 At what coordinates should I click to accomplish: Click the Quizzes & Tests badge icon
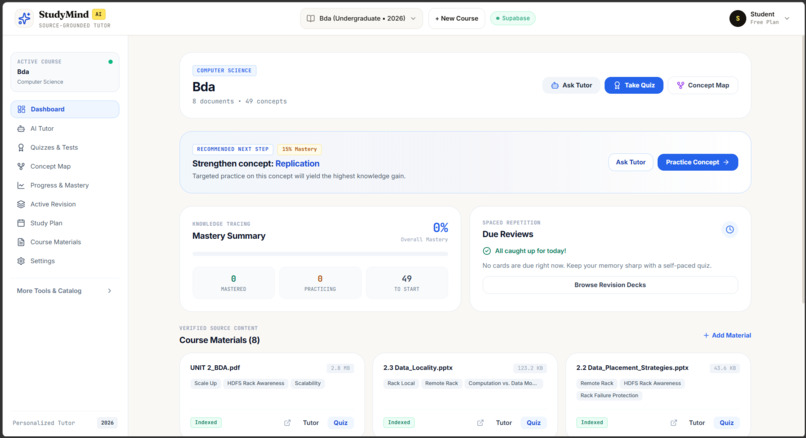click(21, 148)
